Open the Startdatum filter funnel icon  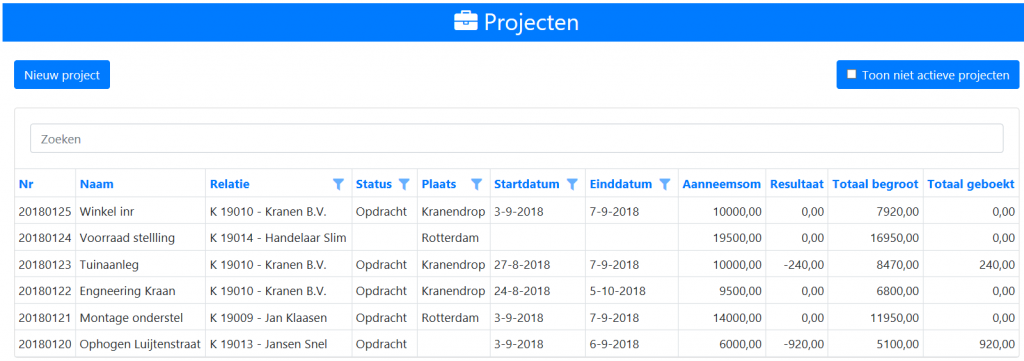tap(572, 184)
